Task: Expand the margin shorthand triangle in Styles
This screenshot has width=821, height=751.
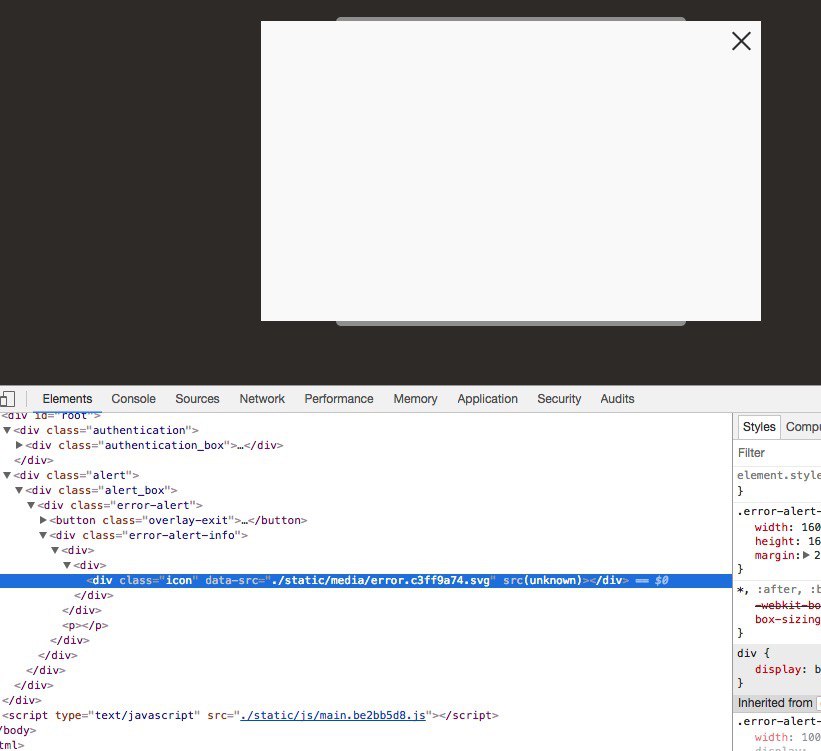Action: click(806, 555)
